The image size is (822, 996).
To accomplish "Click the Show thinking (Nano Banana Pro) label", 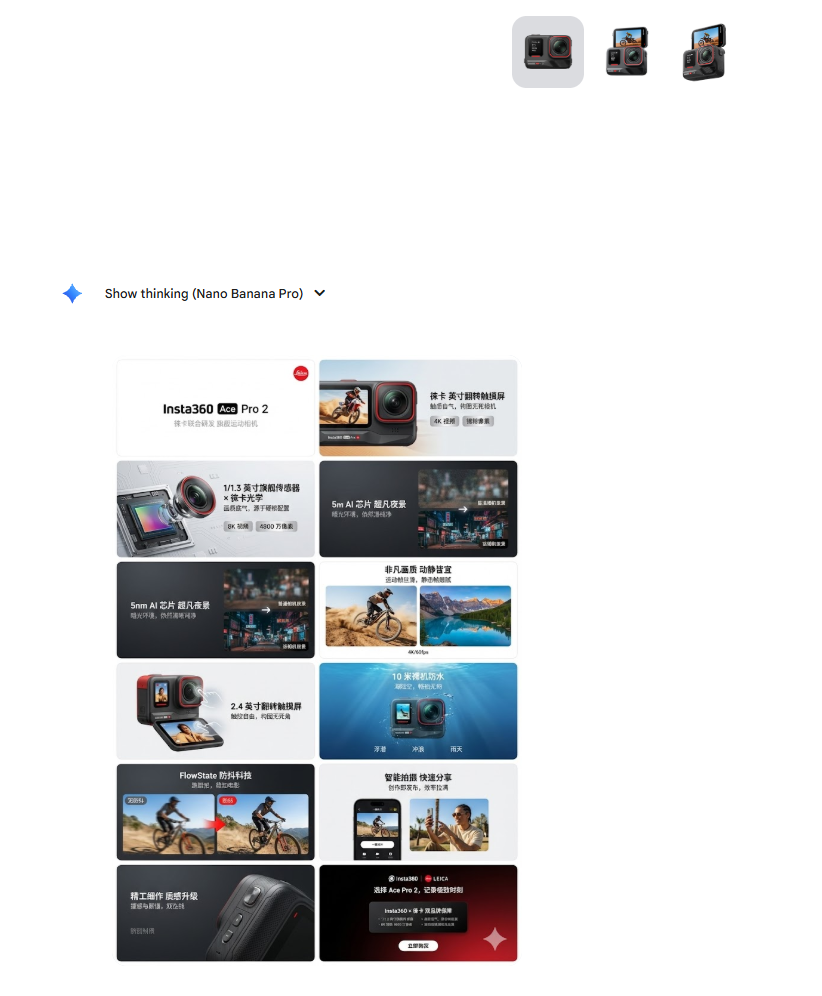I will [x=204, y=293].
